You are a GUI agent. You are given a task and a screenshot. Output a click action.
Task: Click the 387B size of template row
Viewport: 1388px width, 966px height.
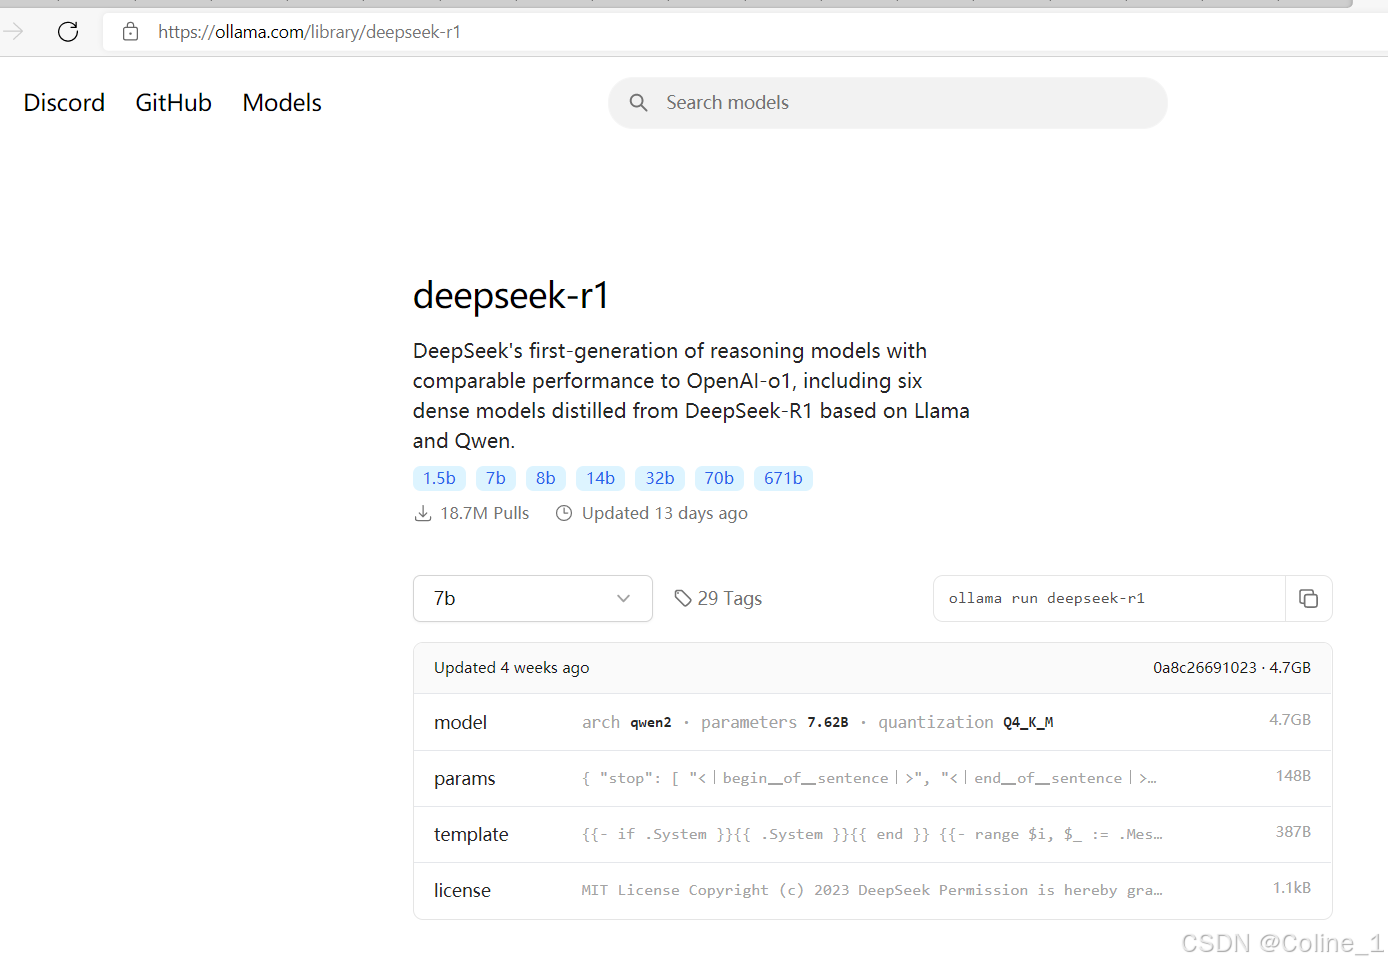pos(1293,832)
